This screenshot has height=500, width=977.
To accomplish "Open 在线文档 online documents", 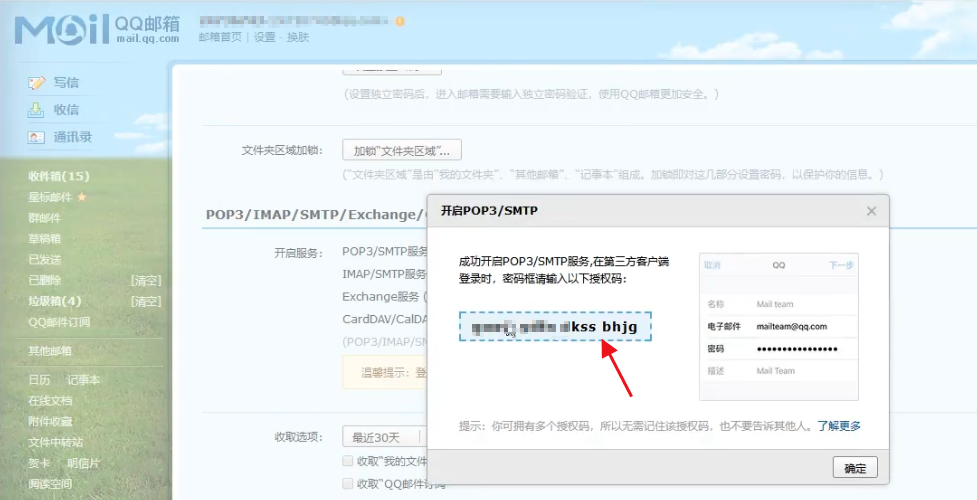I will click(x=50, y=401).
